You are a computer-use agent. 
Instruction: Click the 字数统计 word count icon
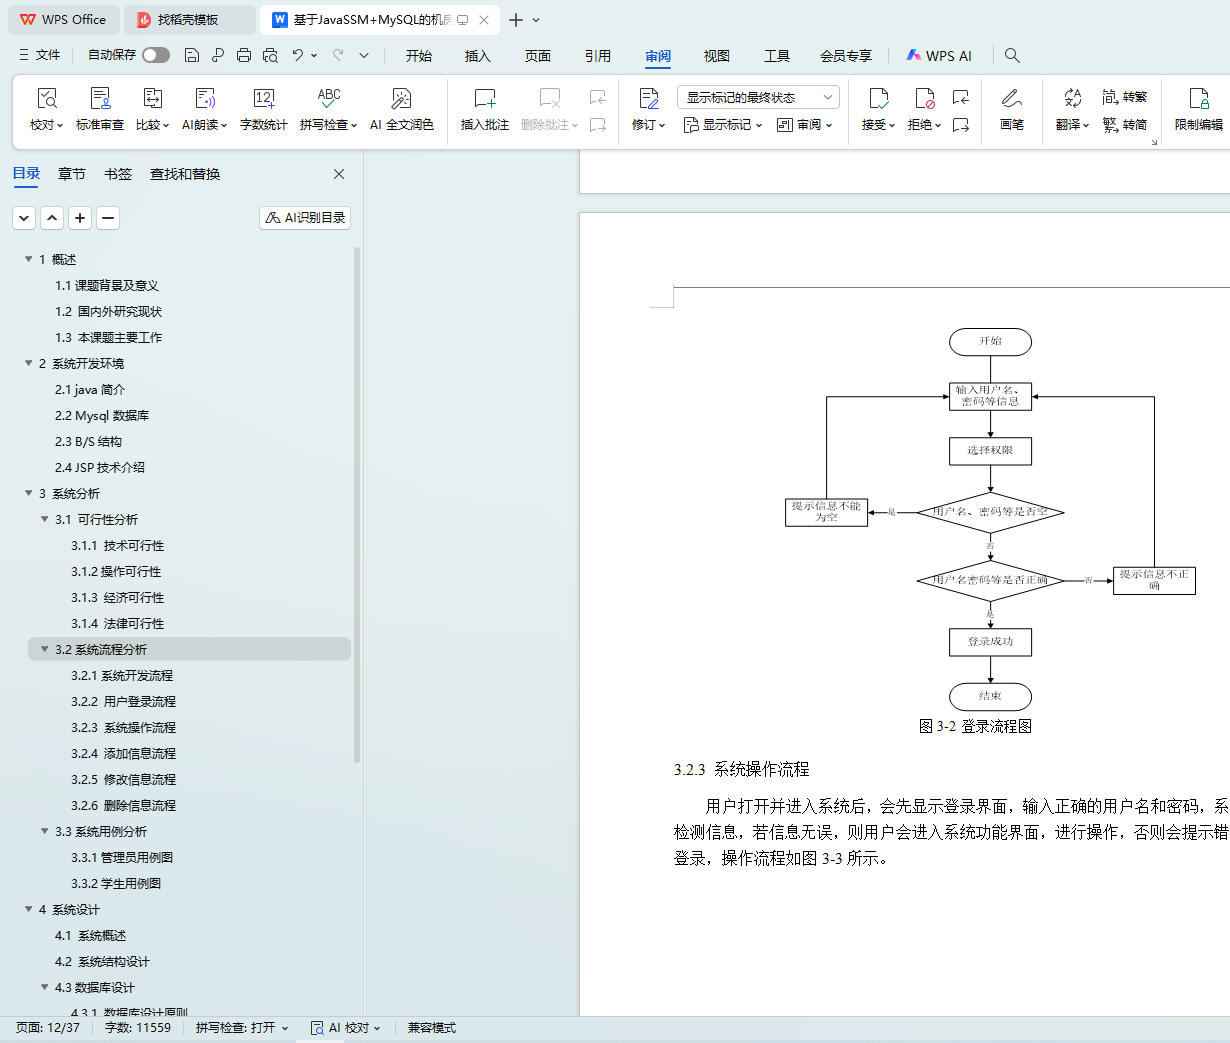click(263, 99)
